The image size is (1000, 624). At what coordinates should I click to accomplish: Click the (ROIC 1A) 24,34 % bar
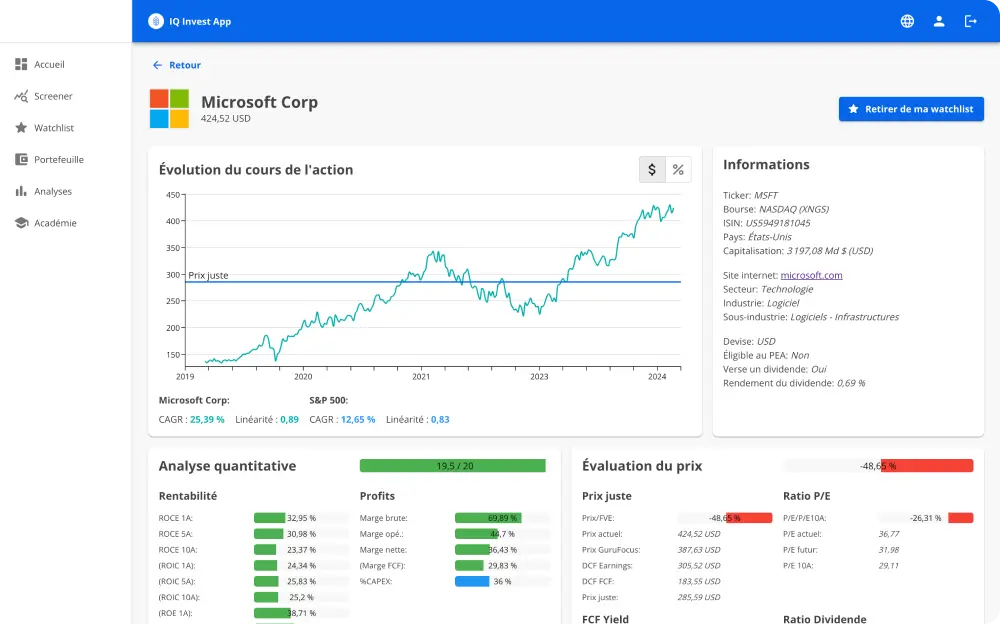point(301,565)
